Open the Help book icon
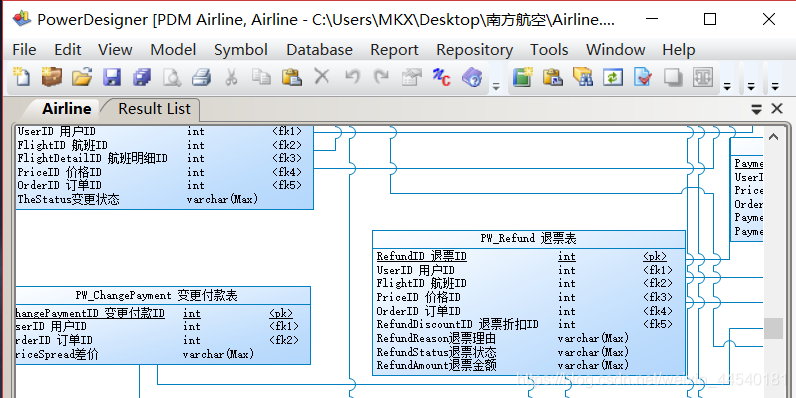Screen dimensions: 796x398 (x=472, y=77)
